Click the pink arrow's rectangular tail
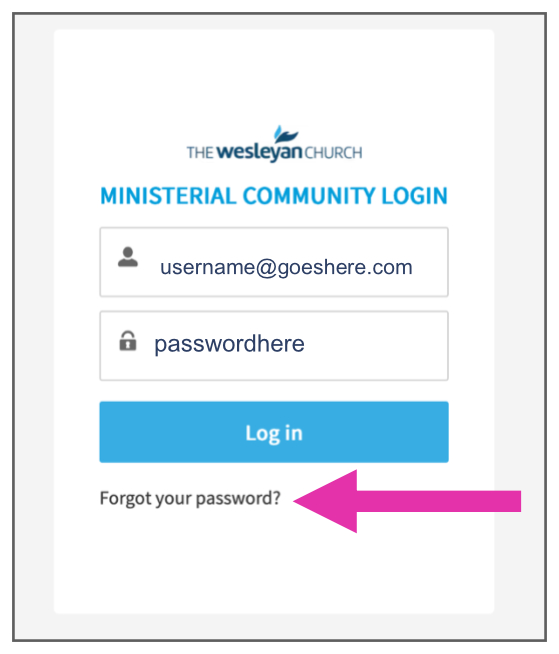 [439, 501]
